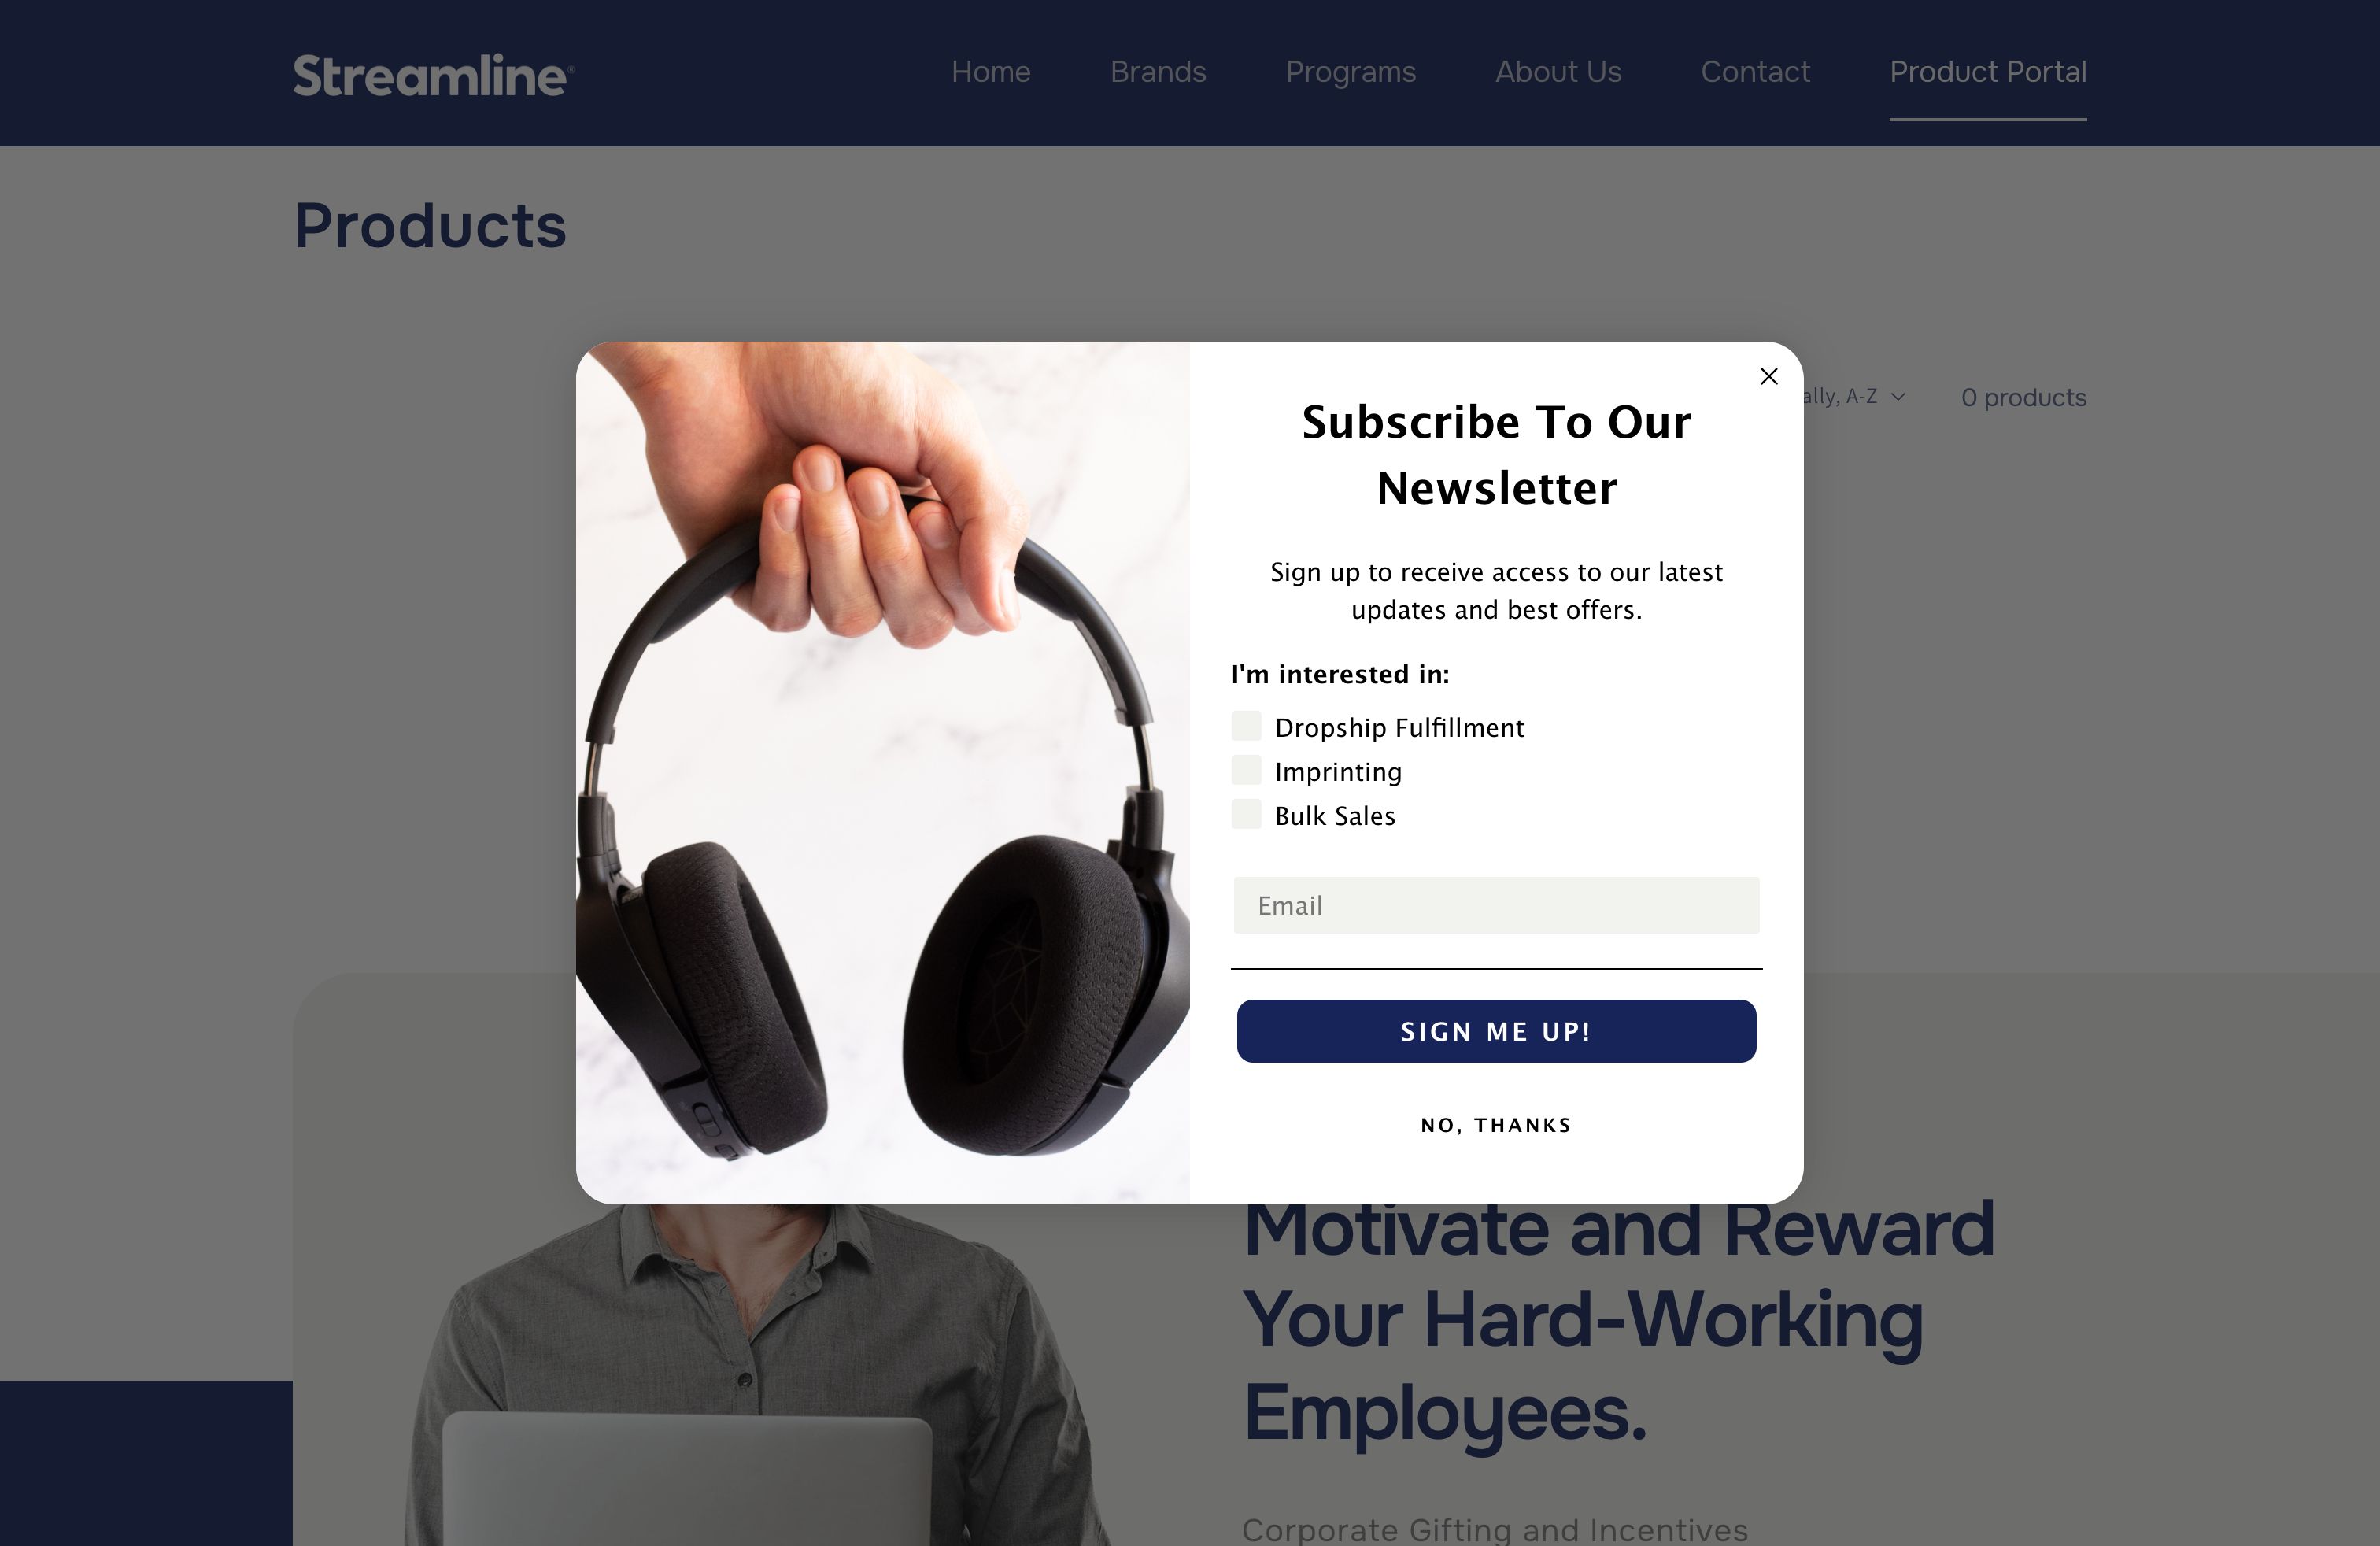The width and height of the screenshot is (2380, 1546).
Task: Select the Home menu tab
Action: [x=991, y=71]
